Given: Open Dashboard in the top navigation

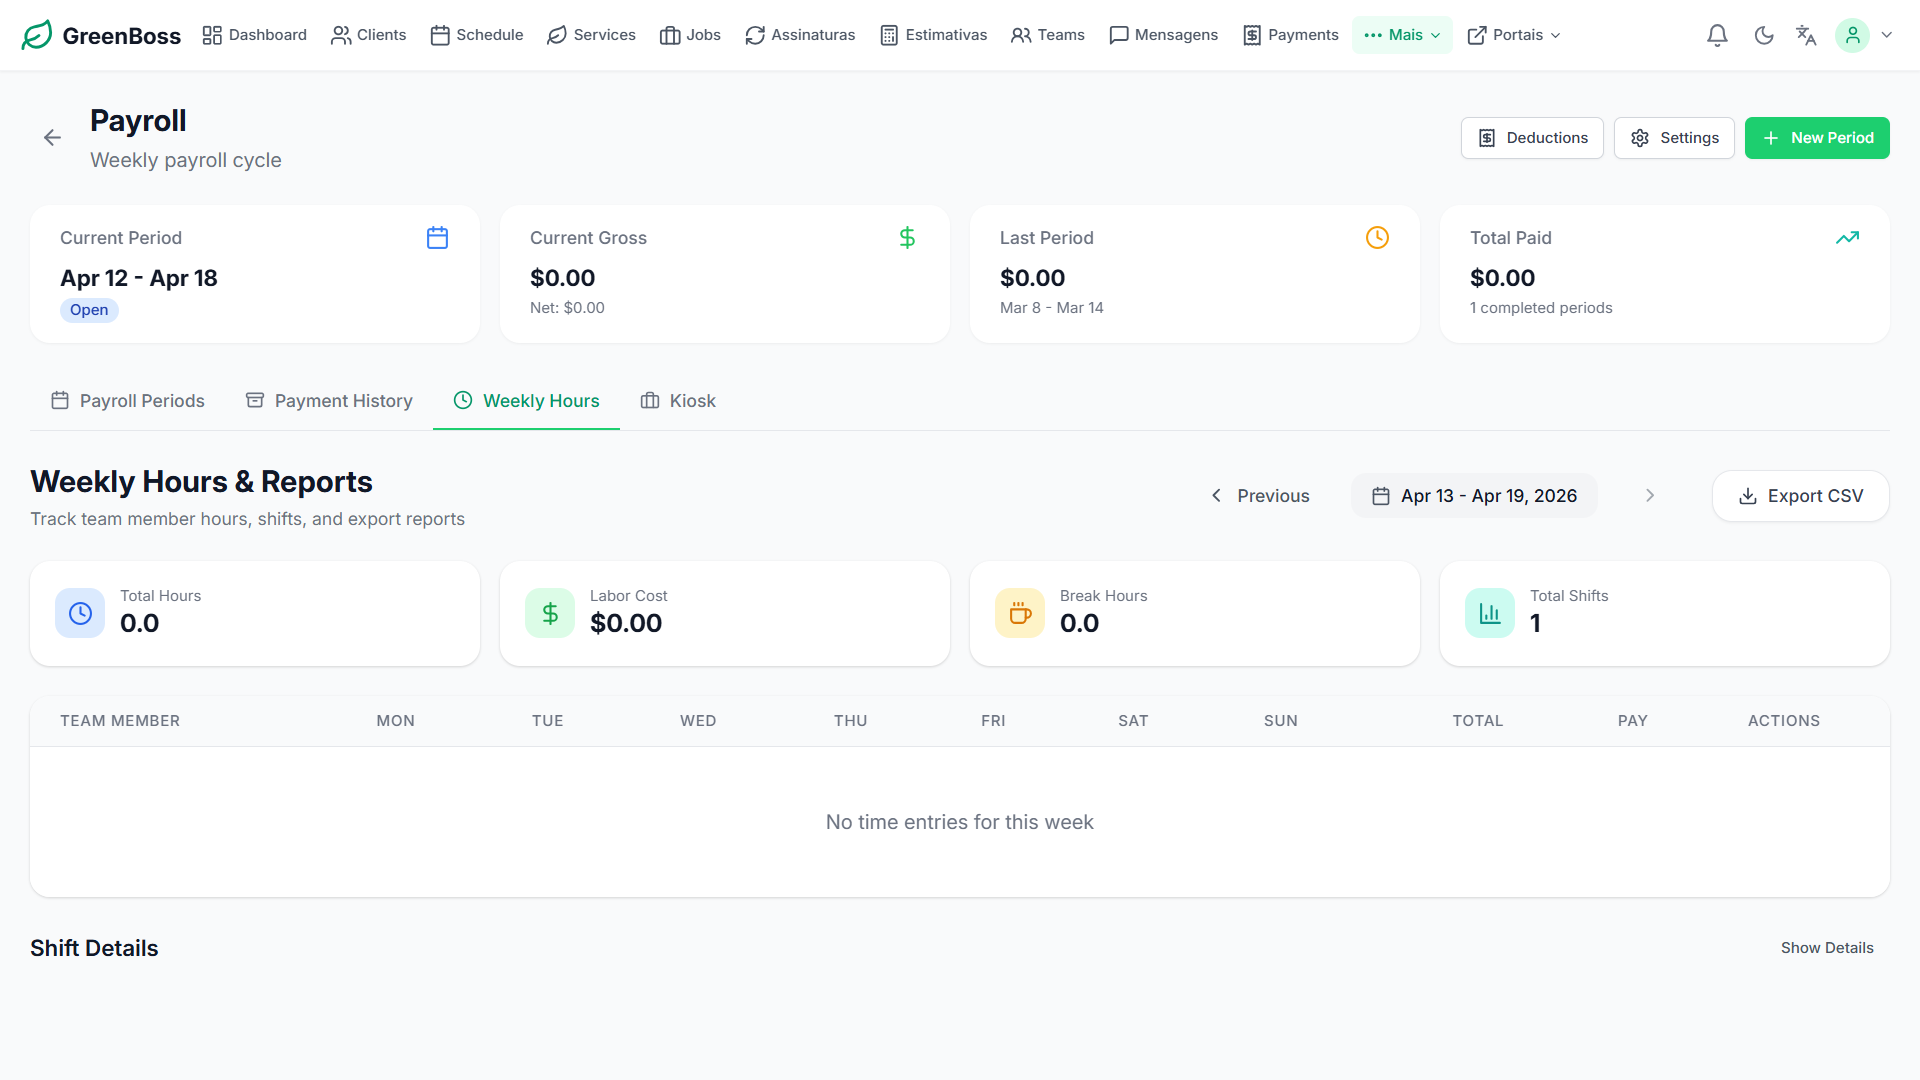Looking at the screenshot, I should coord(254,35).
